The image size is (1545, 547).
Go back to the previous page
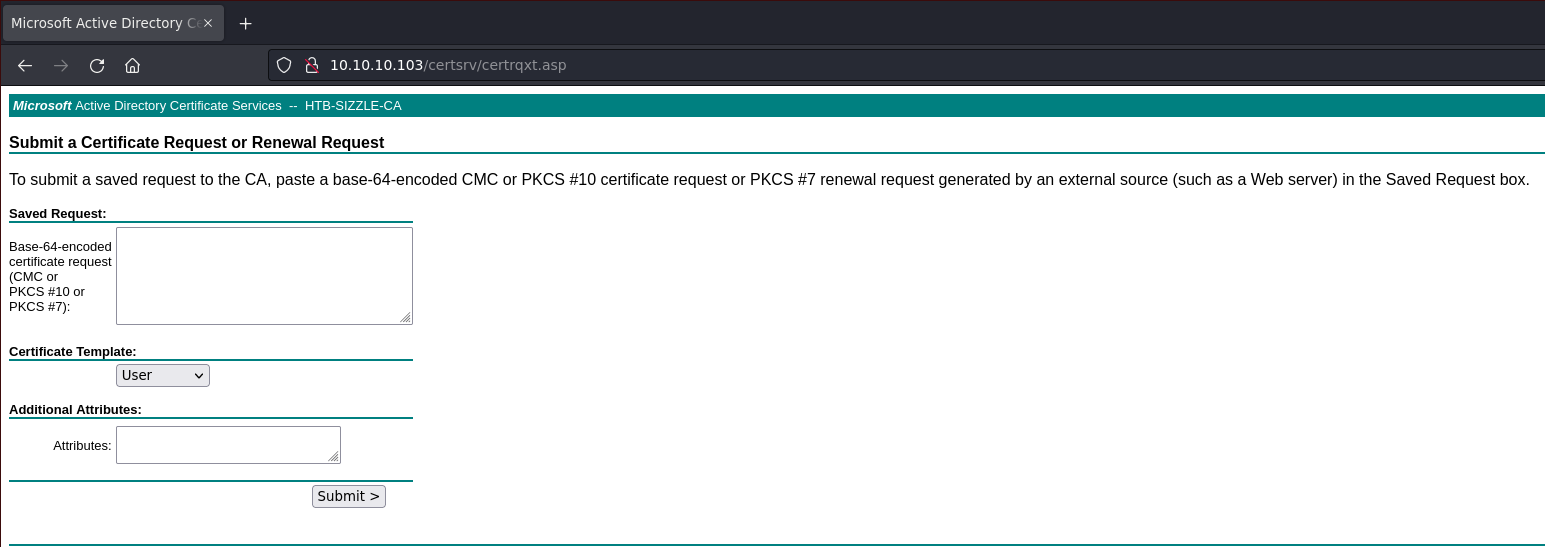pyautogui.click(x=25, y=66)
